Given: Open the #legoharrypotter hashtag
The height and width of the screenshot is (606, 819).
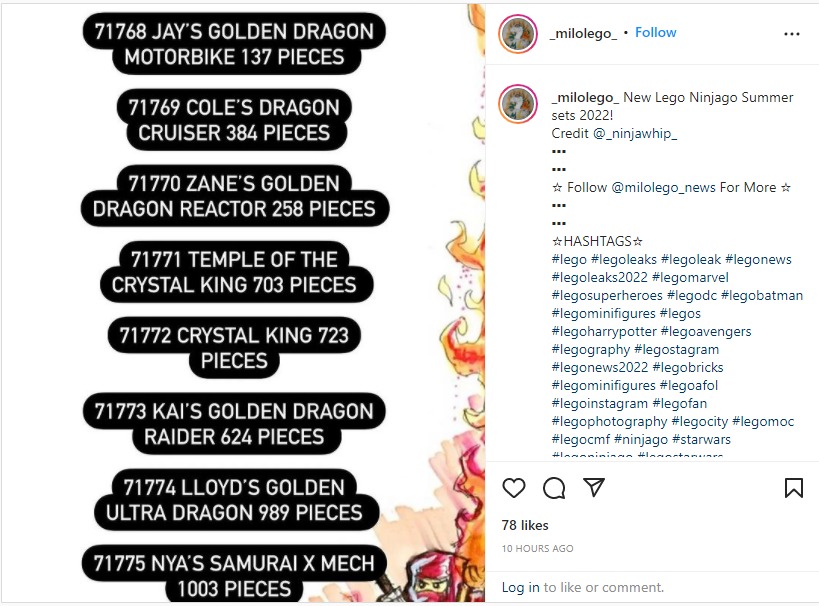Looking at the screenshot, I should [x=604, y=332].
